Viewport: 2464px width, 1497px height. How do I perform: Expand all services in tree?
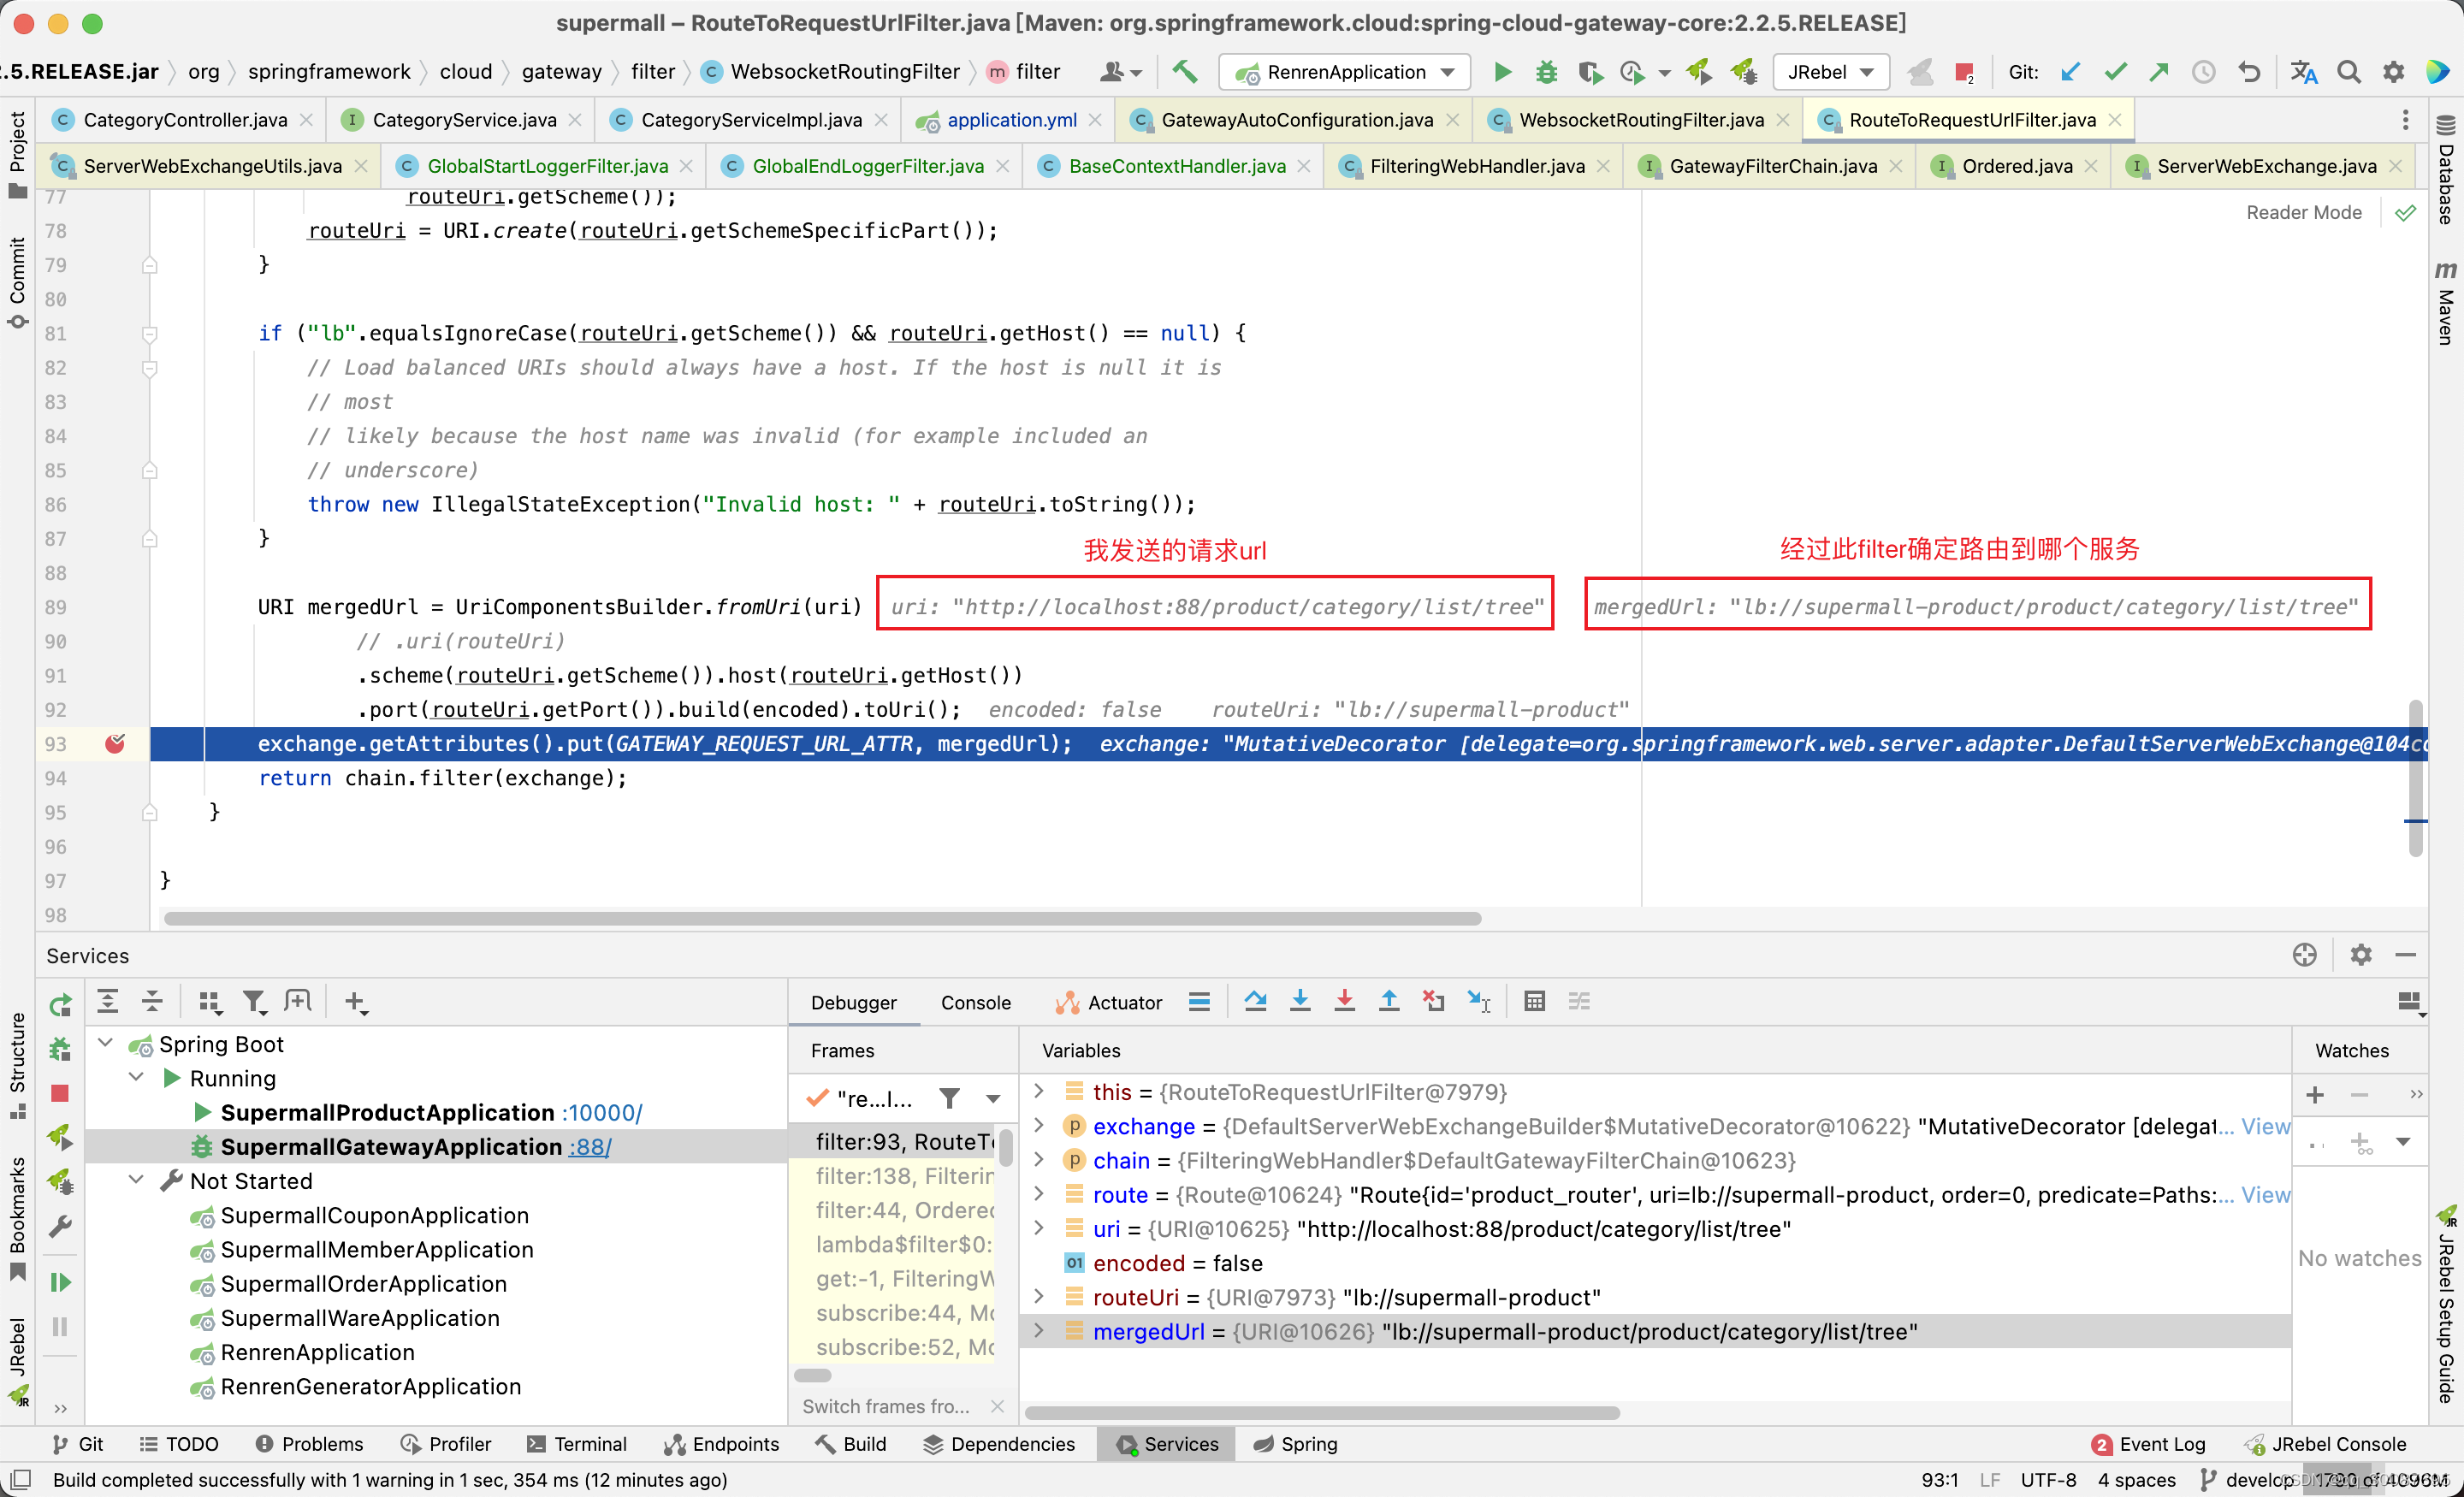108,1001
